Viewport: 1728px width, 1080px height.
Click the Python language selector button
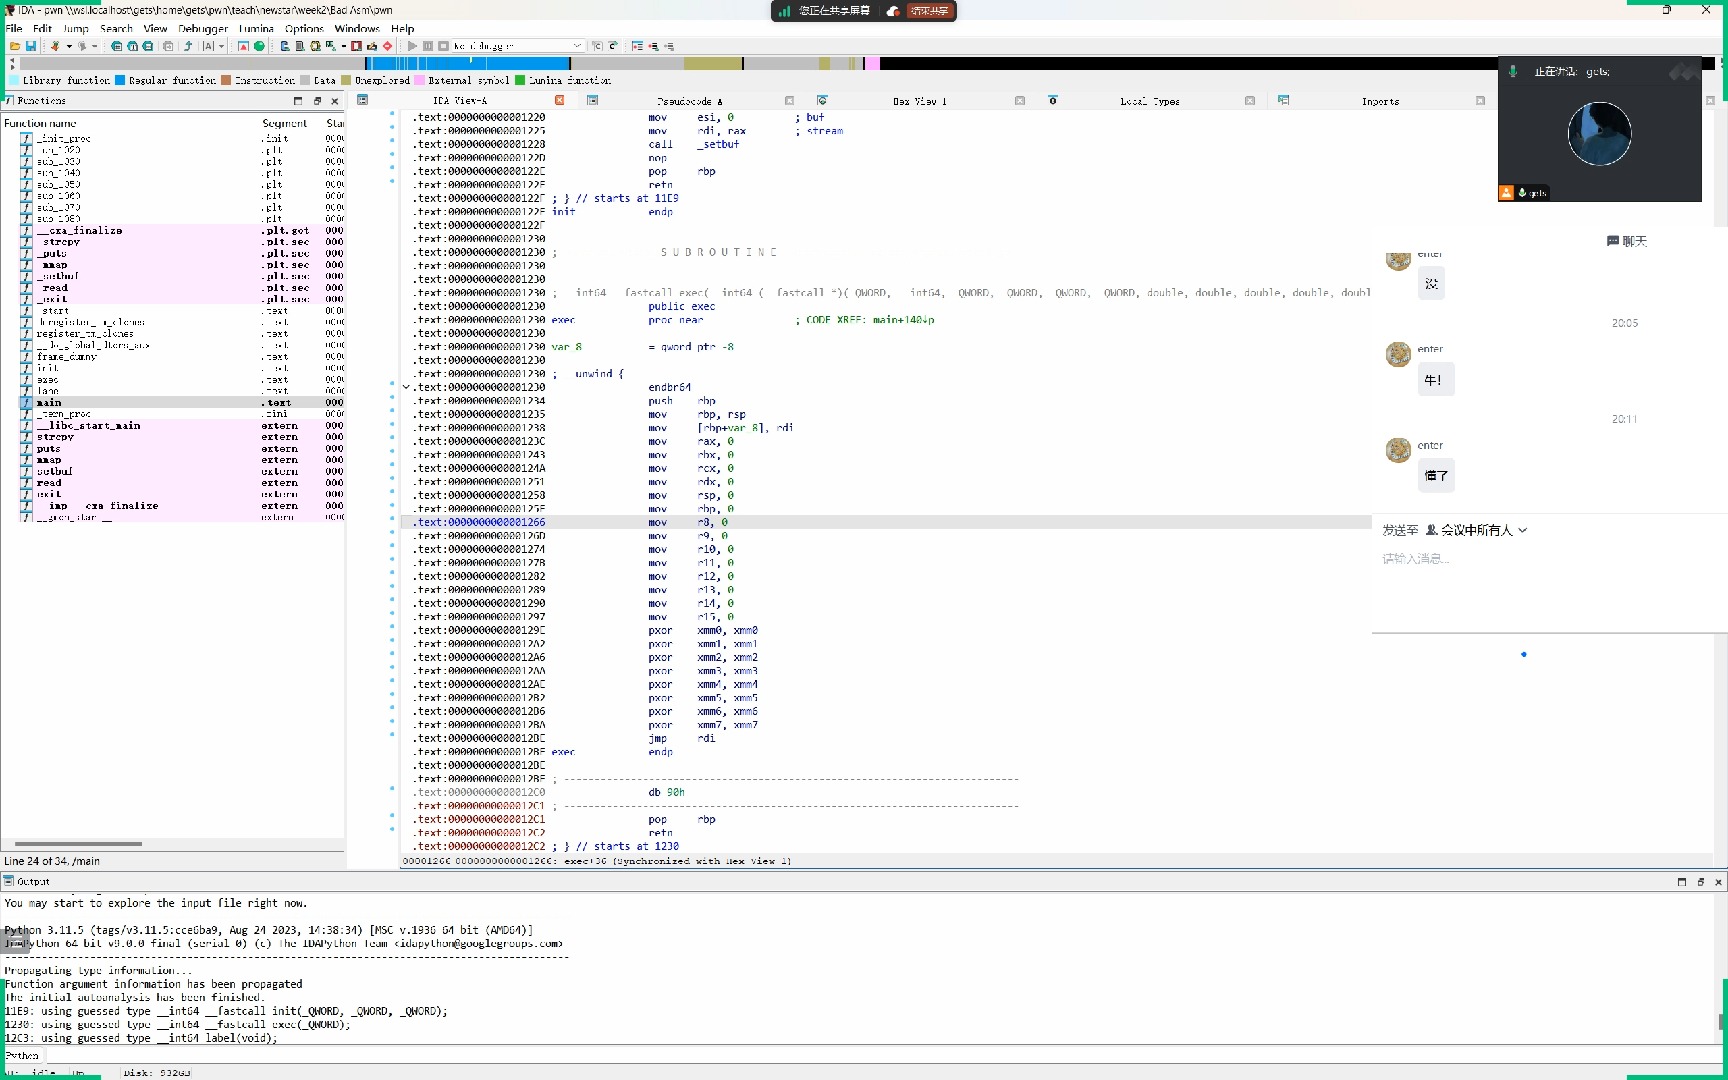coord(22,1055)
